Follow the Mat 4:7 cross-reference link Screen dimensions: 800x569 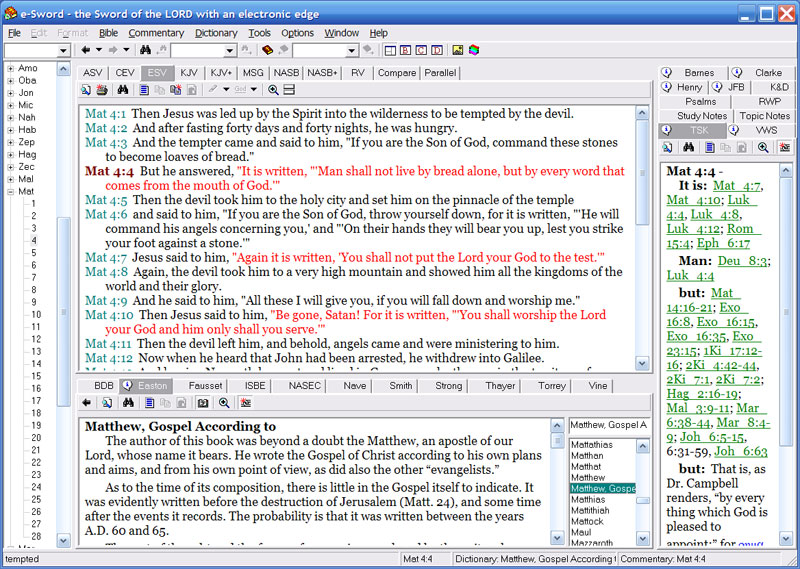pyautogui.click(x=737, y=186)
